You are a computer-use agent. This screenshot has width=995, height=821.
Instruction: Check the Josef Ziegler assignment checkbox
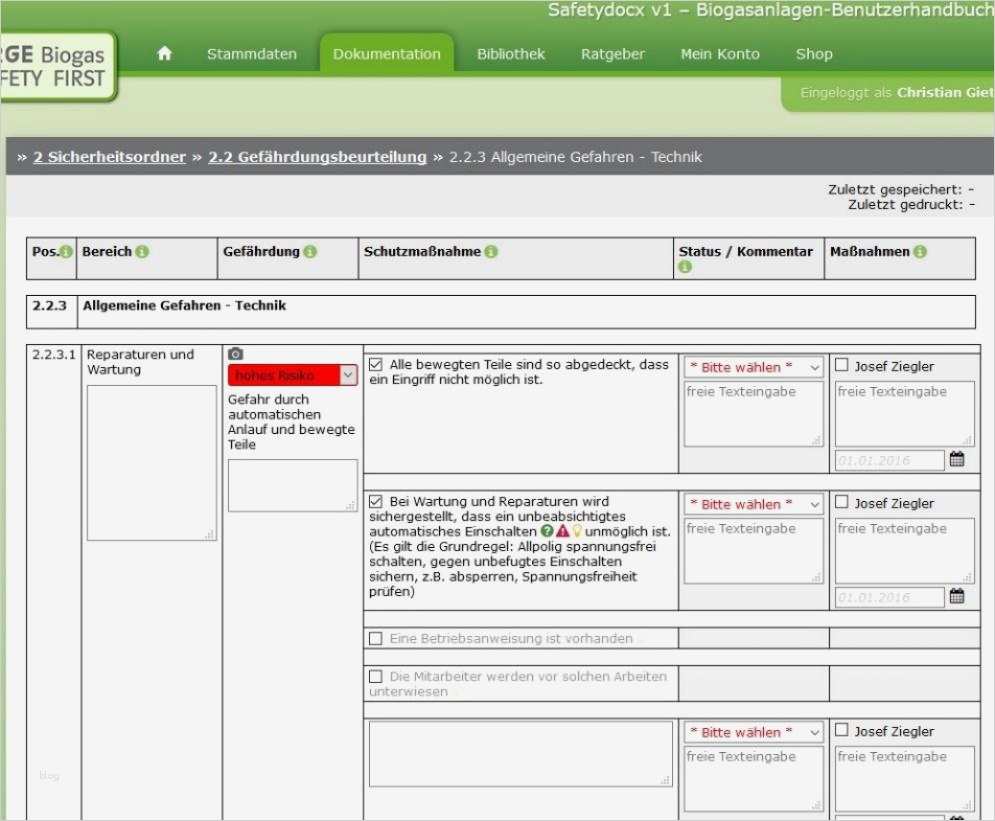[x=841, y=366]
